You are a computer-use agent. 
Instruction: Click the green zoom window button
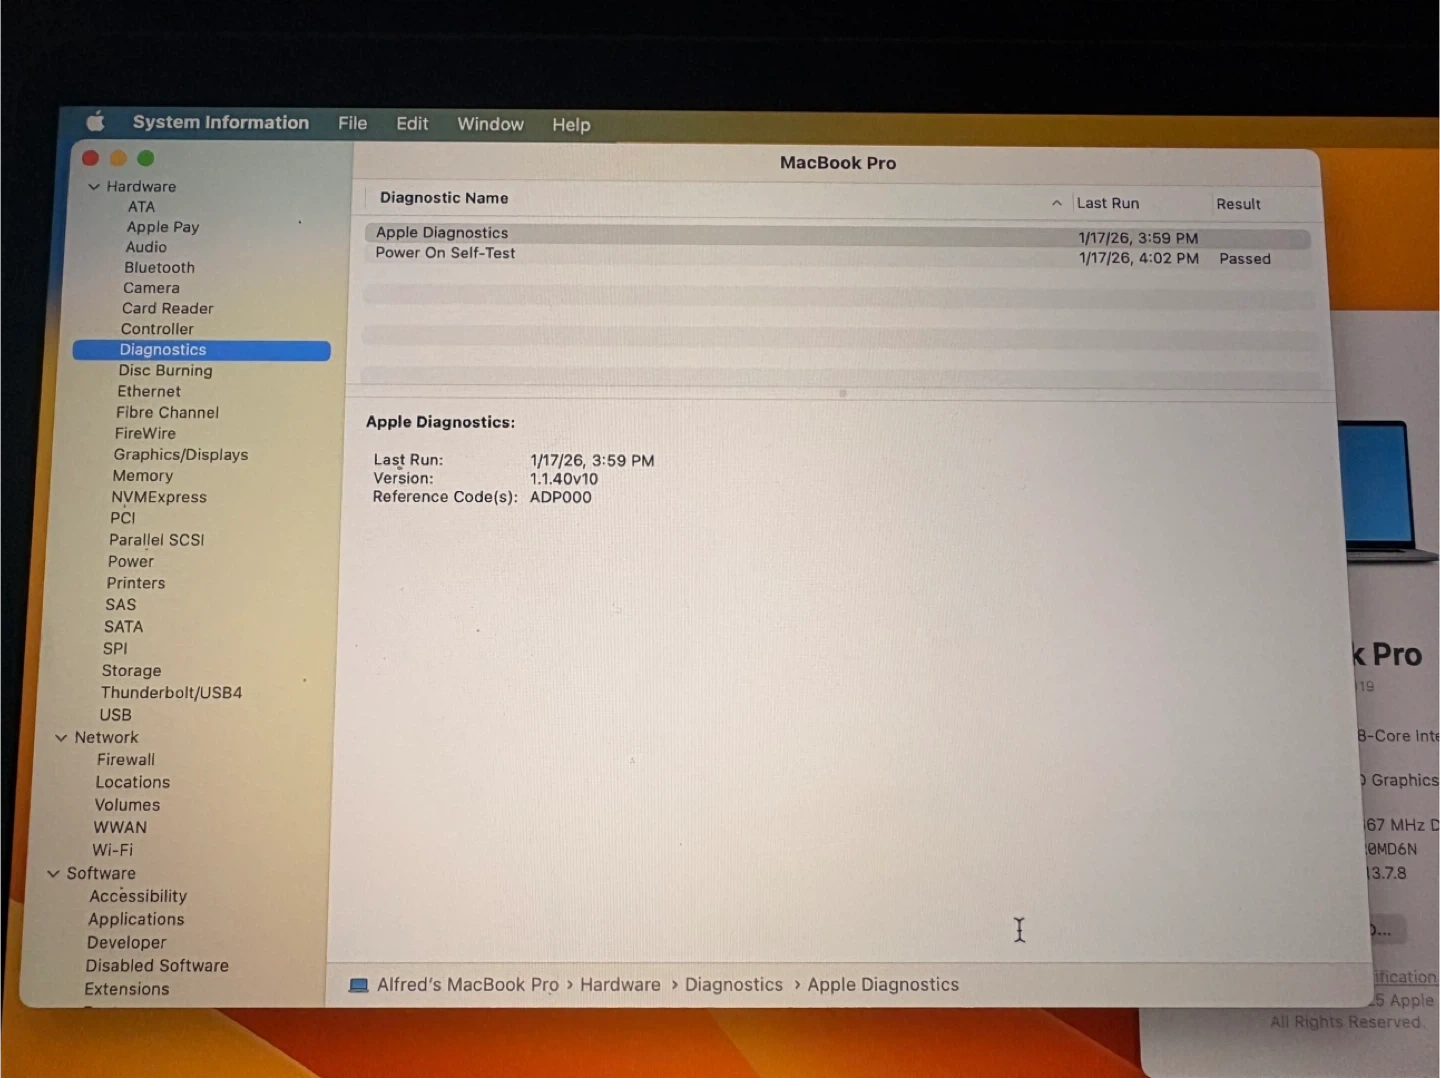146,158
